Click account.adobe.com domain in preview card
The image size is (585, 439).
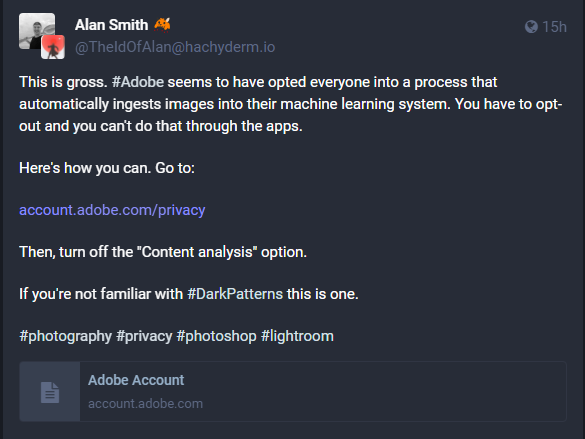pyautogui.click(x=146, y=404)
